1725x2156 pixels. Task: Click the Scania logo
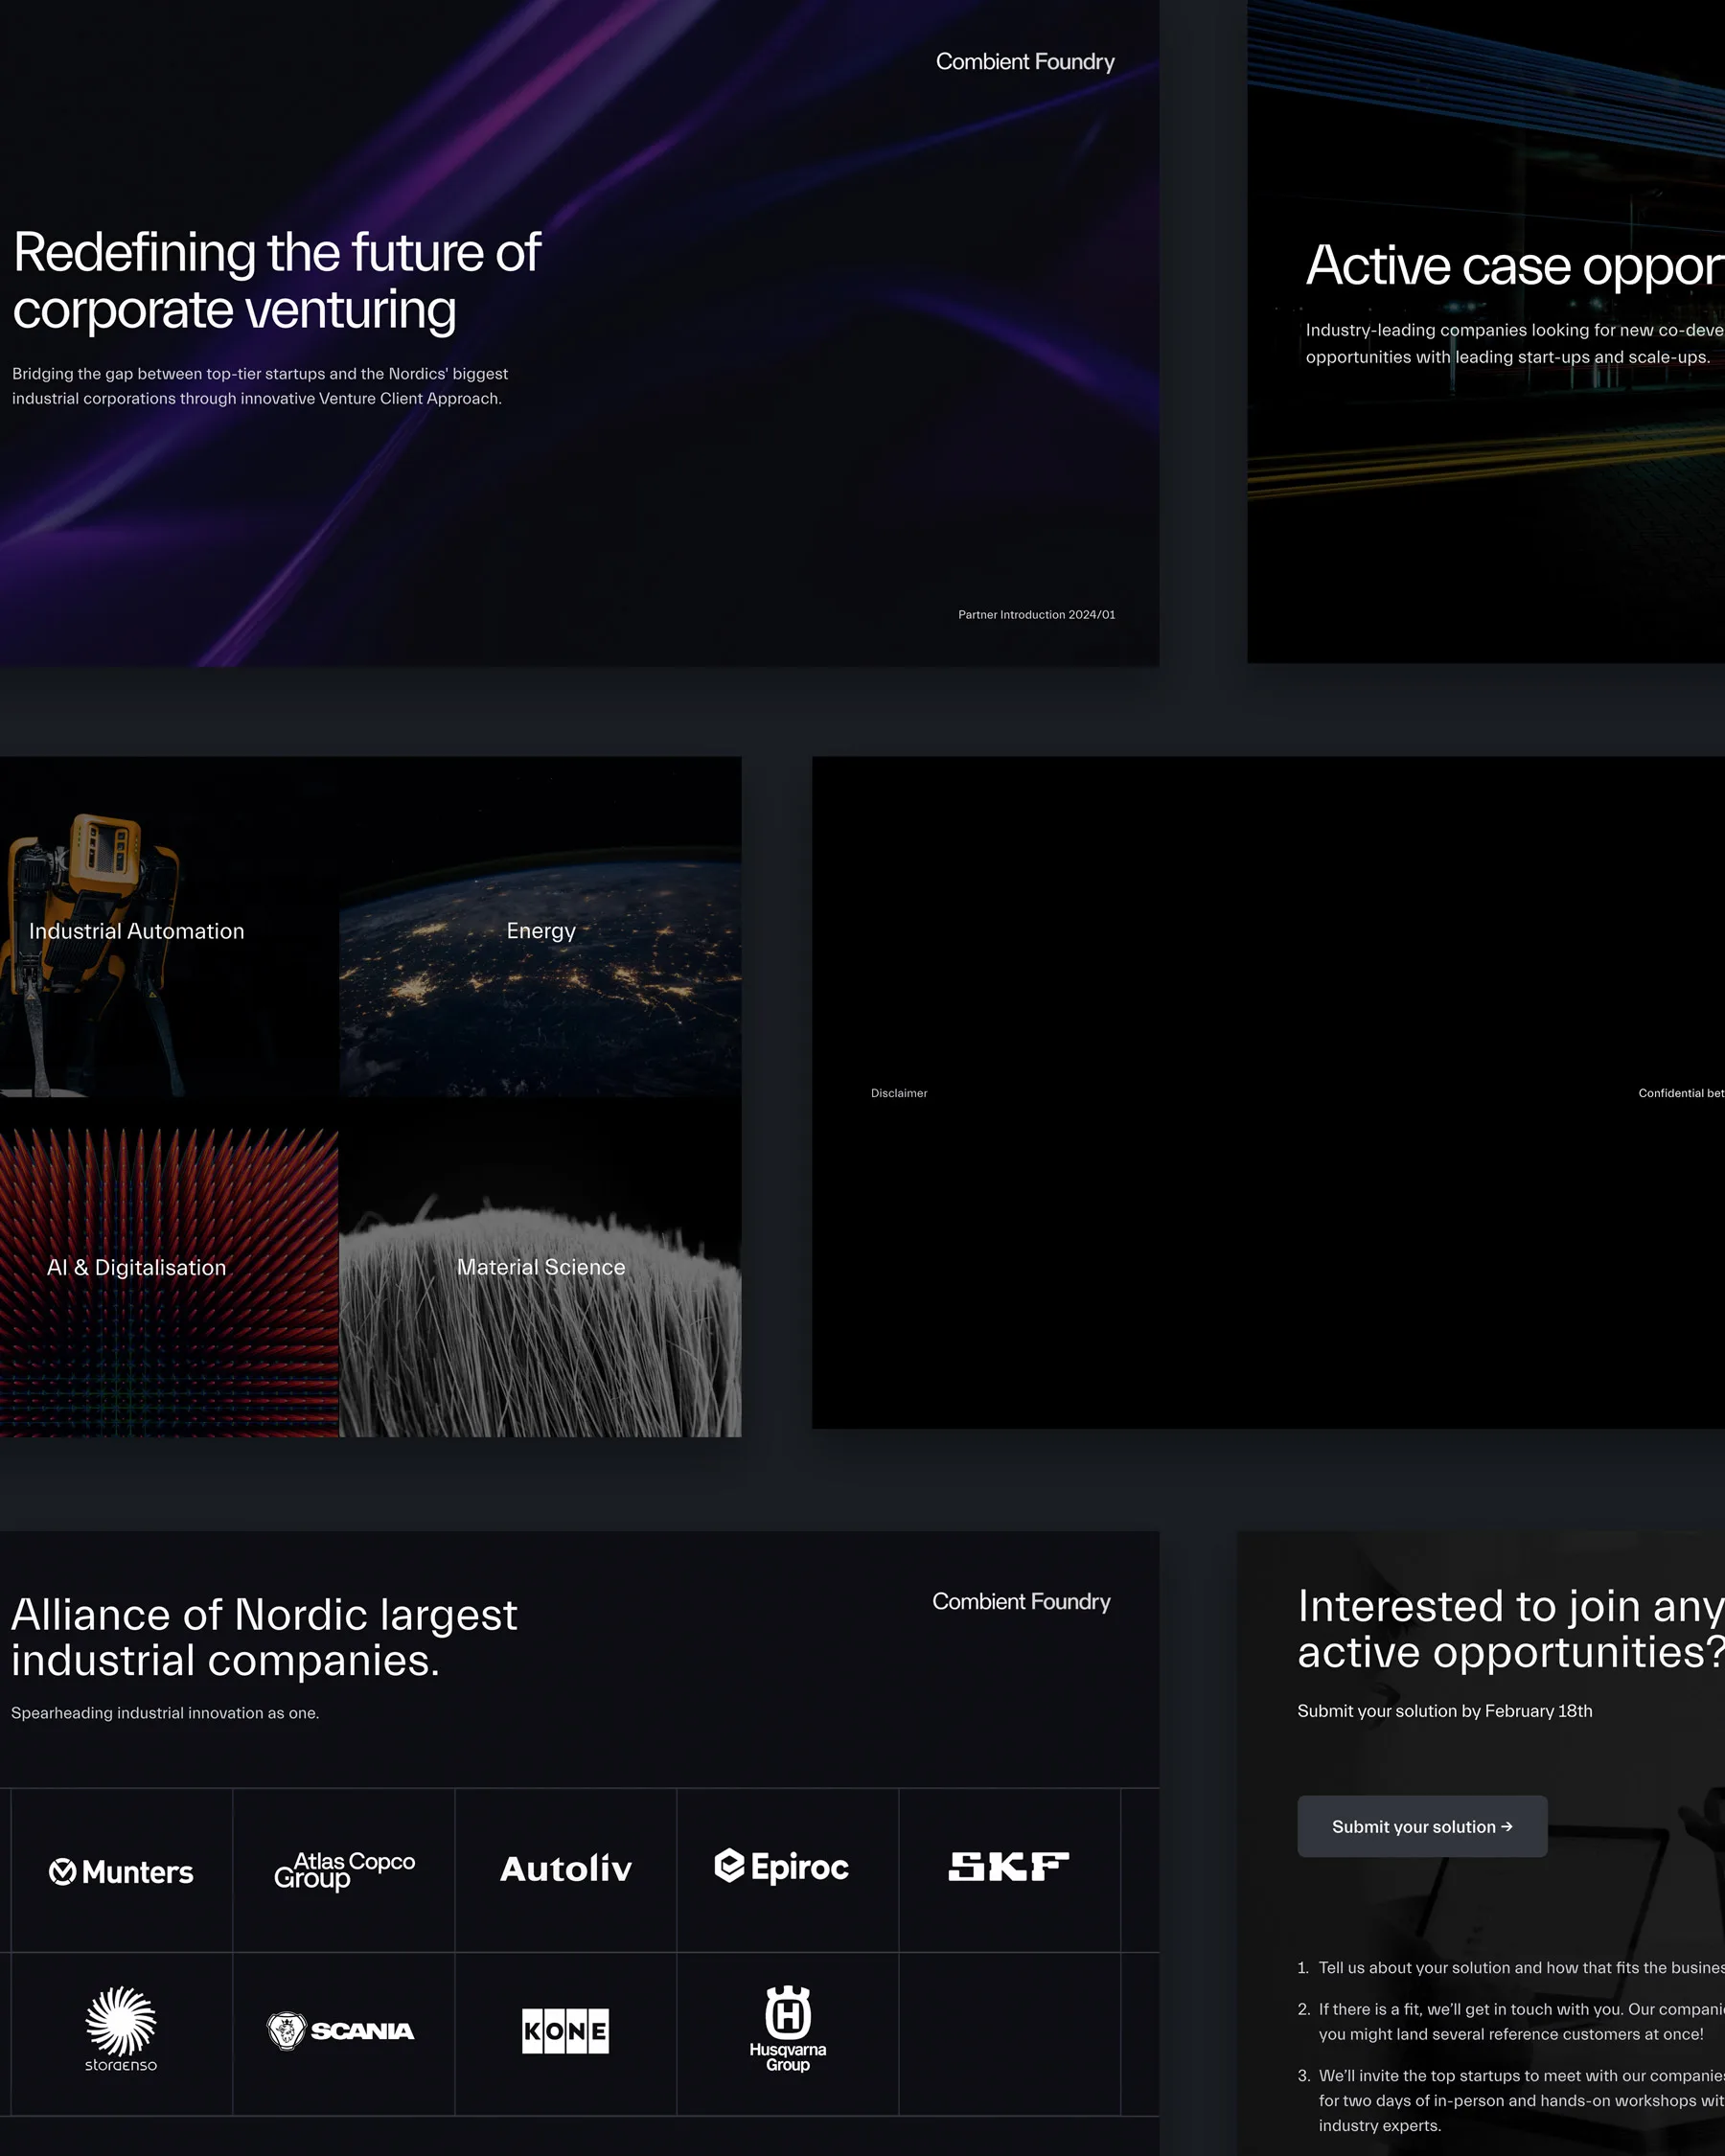[x=341, y=2030]
